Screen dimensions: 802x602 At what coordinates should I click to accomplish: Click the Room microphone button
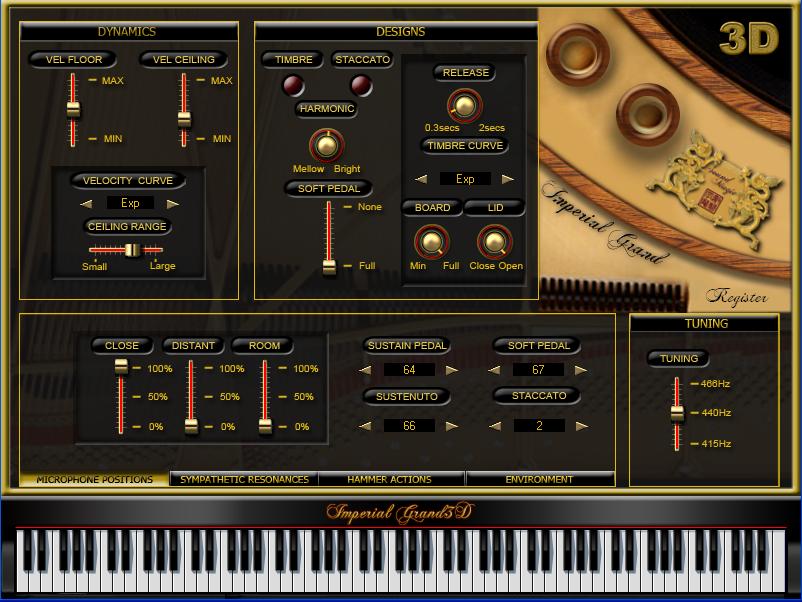(264, 345)
